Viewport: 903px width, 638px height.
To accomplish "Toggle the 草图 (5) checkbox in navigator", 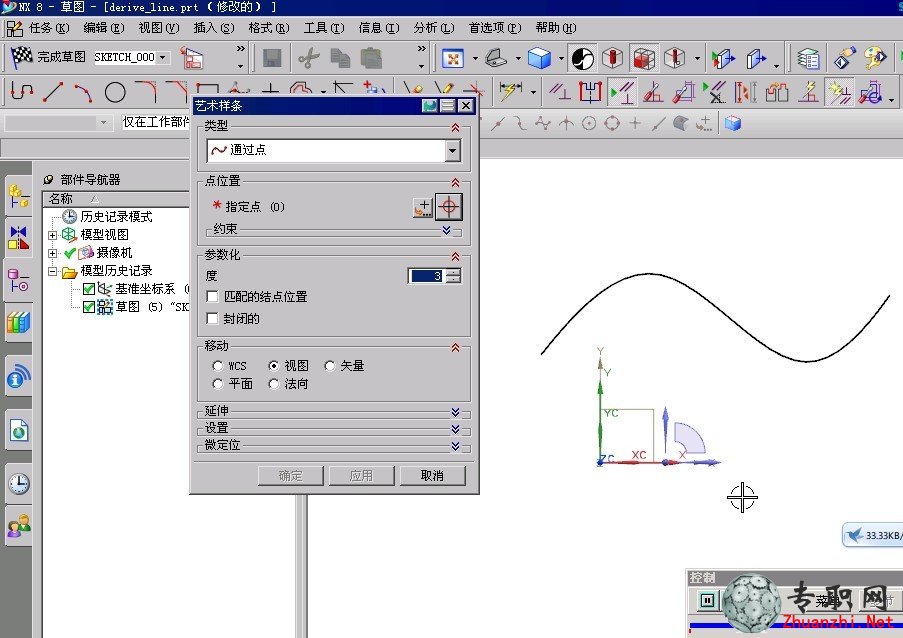I will [89, 306].
